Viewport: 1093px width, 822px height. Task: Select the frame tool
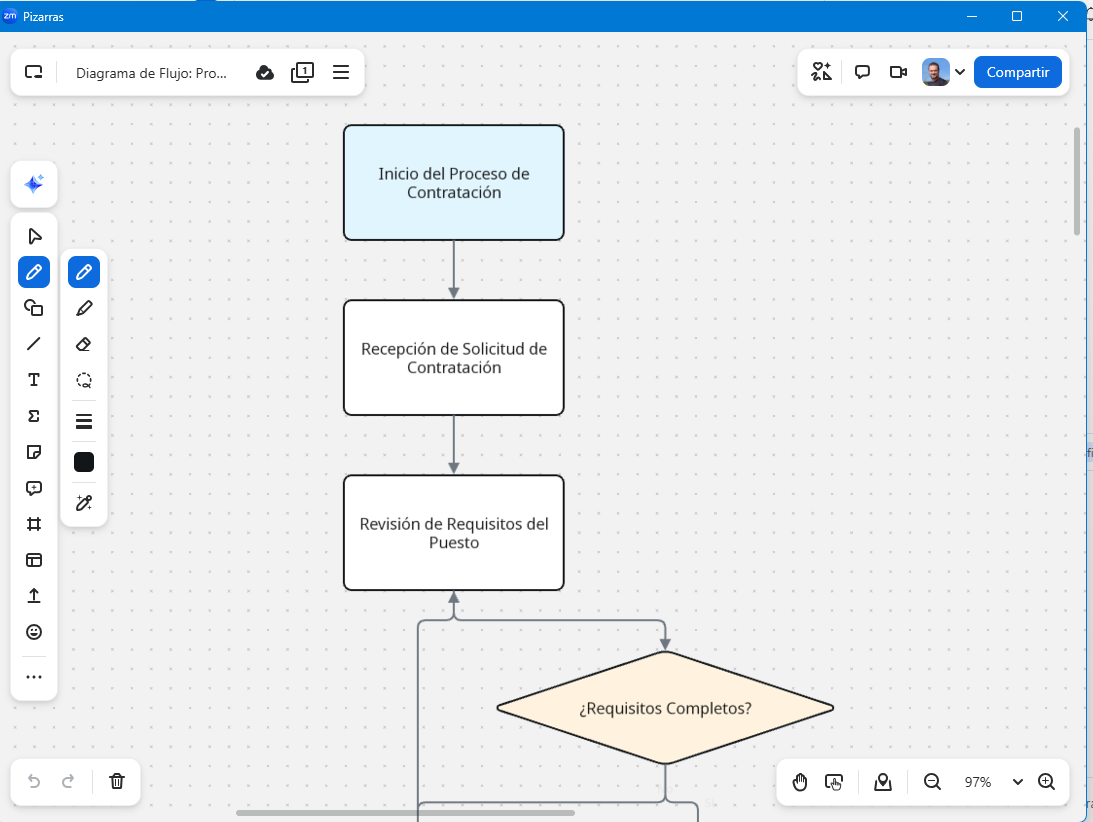[x=34, y=524]
